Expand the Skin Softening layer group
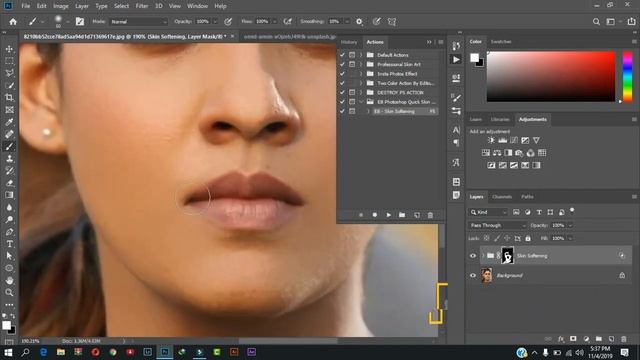Viewport: 640px width, 360px height. pyautogui.click(x=483, y=256)
